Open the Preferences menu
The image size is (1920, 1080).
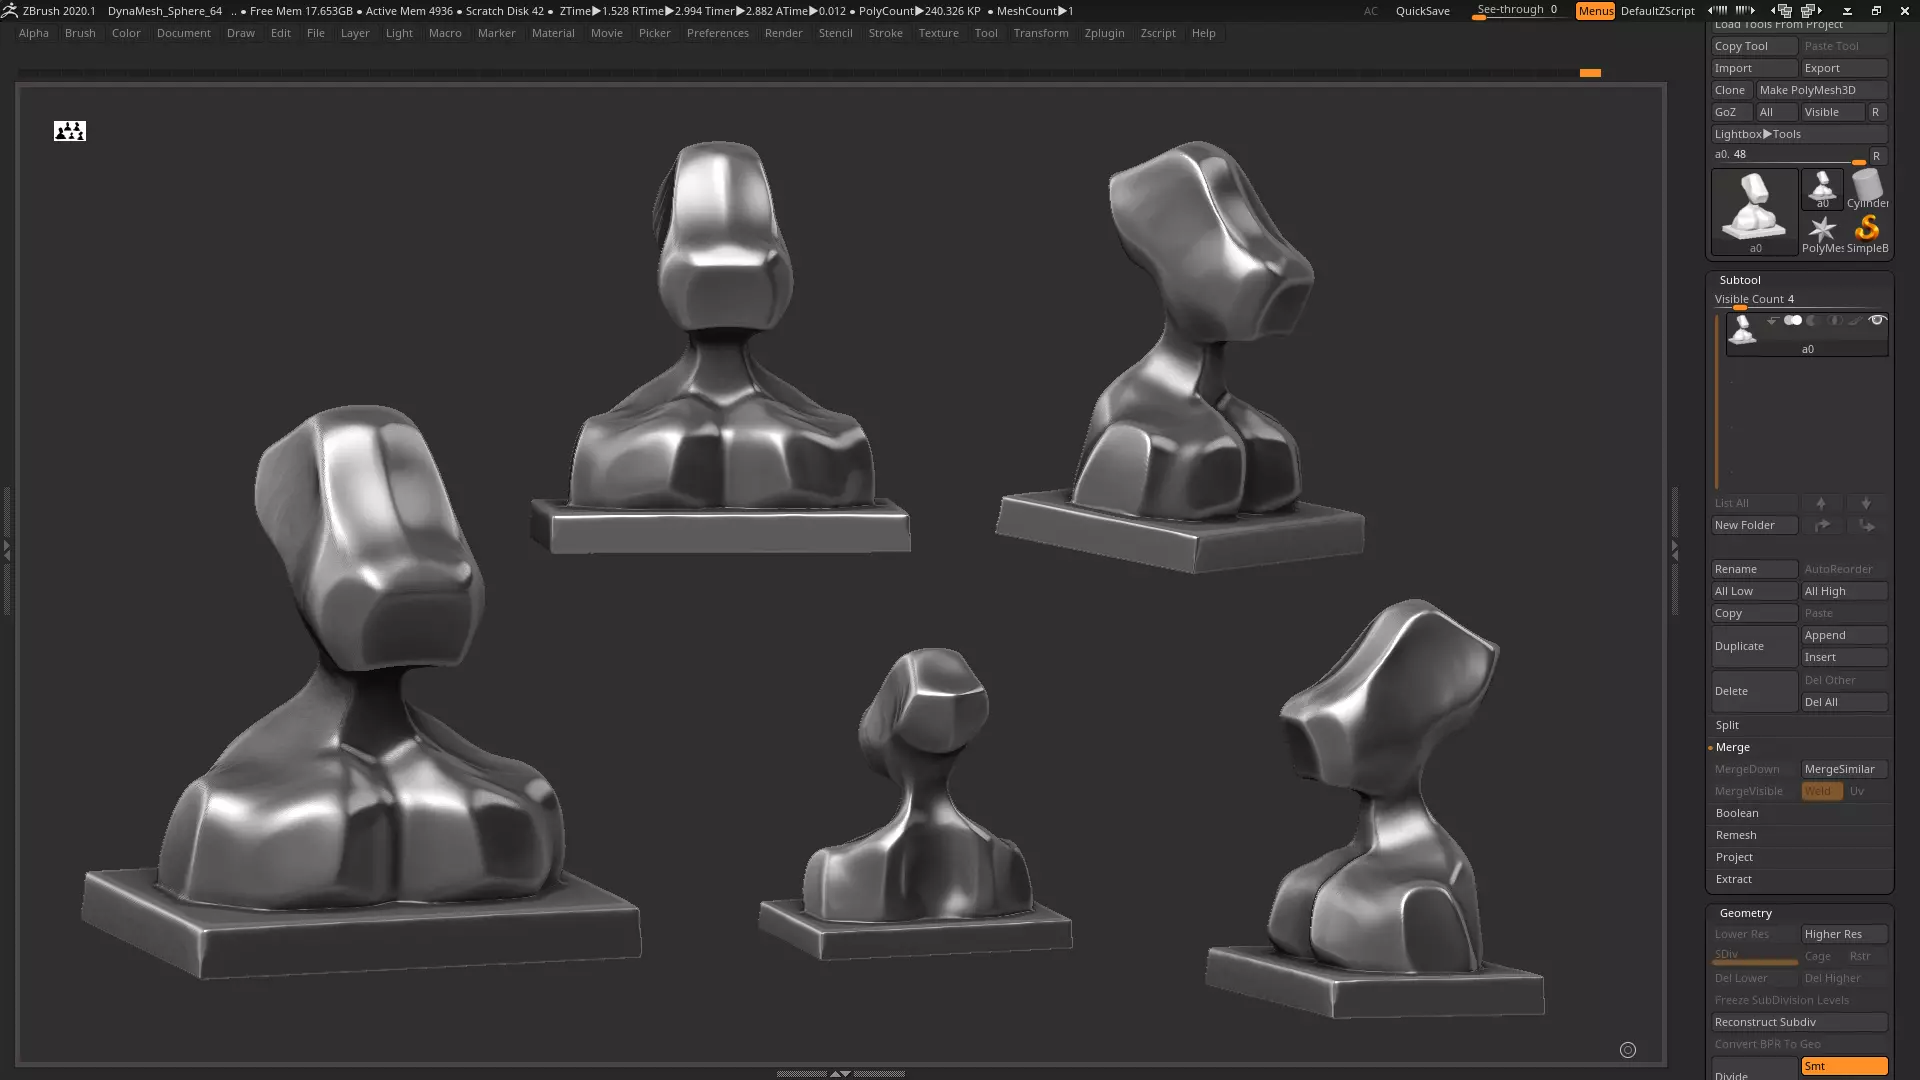point(717,33)
